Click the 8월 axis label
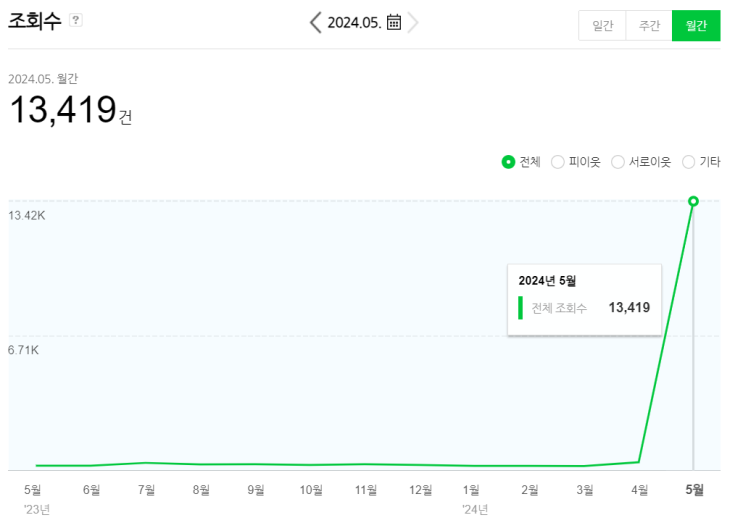 pyautogui.click(x=201, y=490)
